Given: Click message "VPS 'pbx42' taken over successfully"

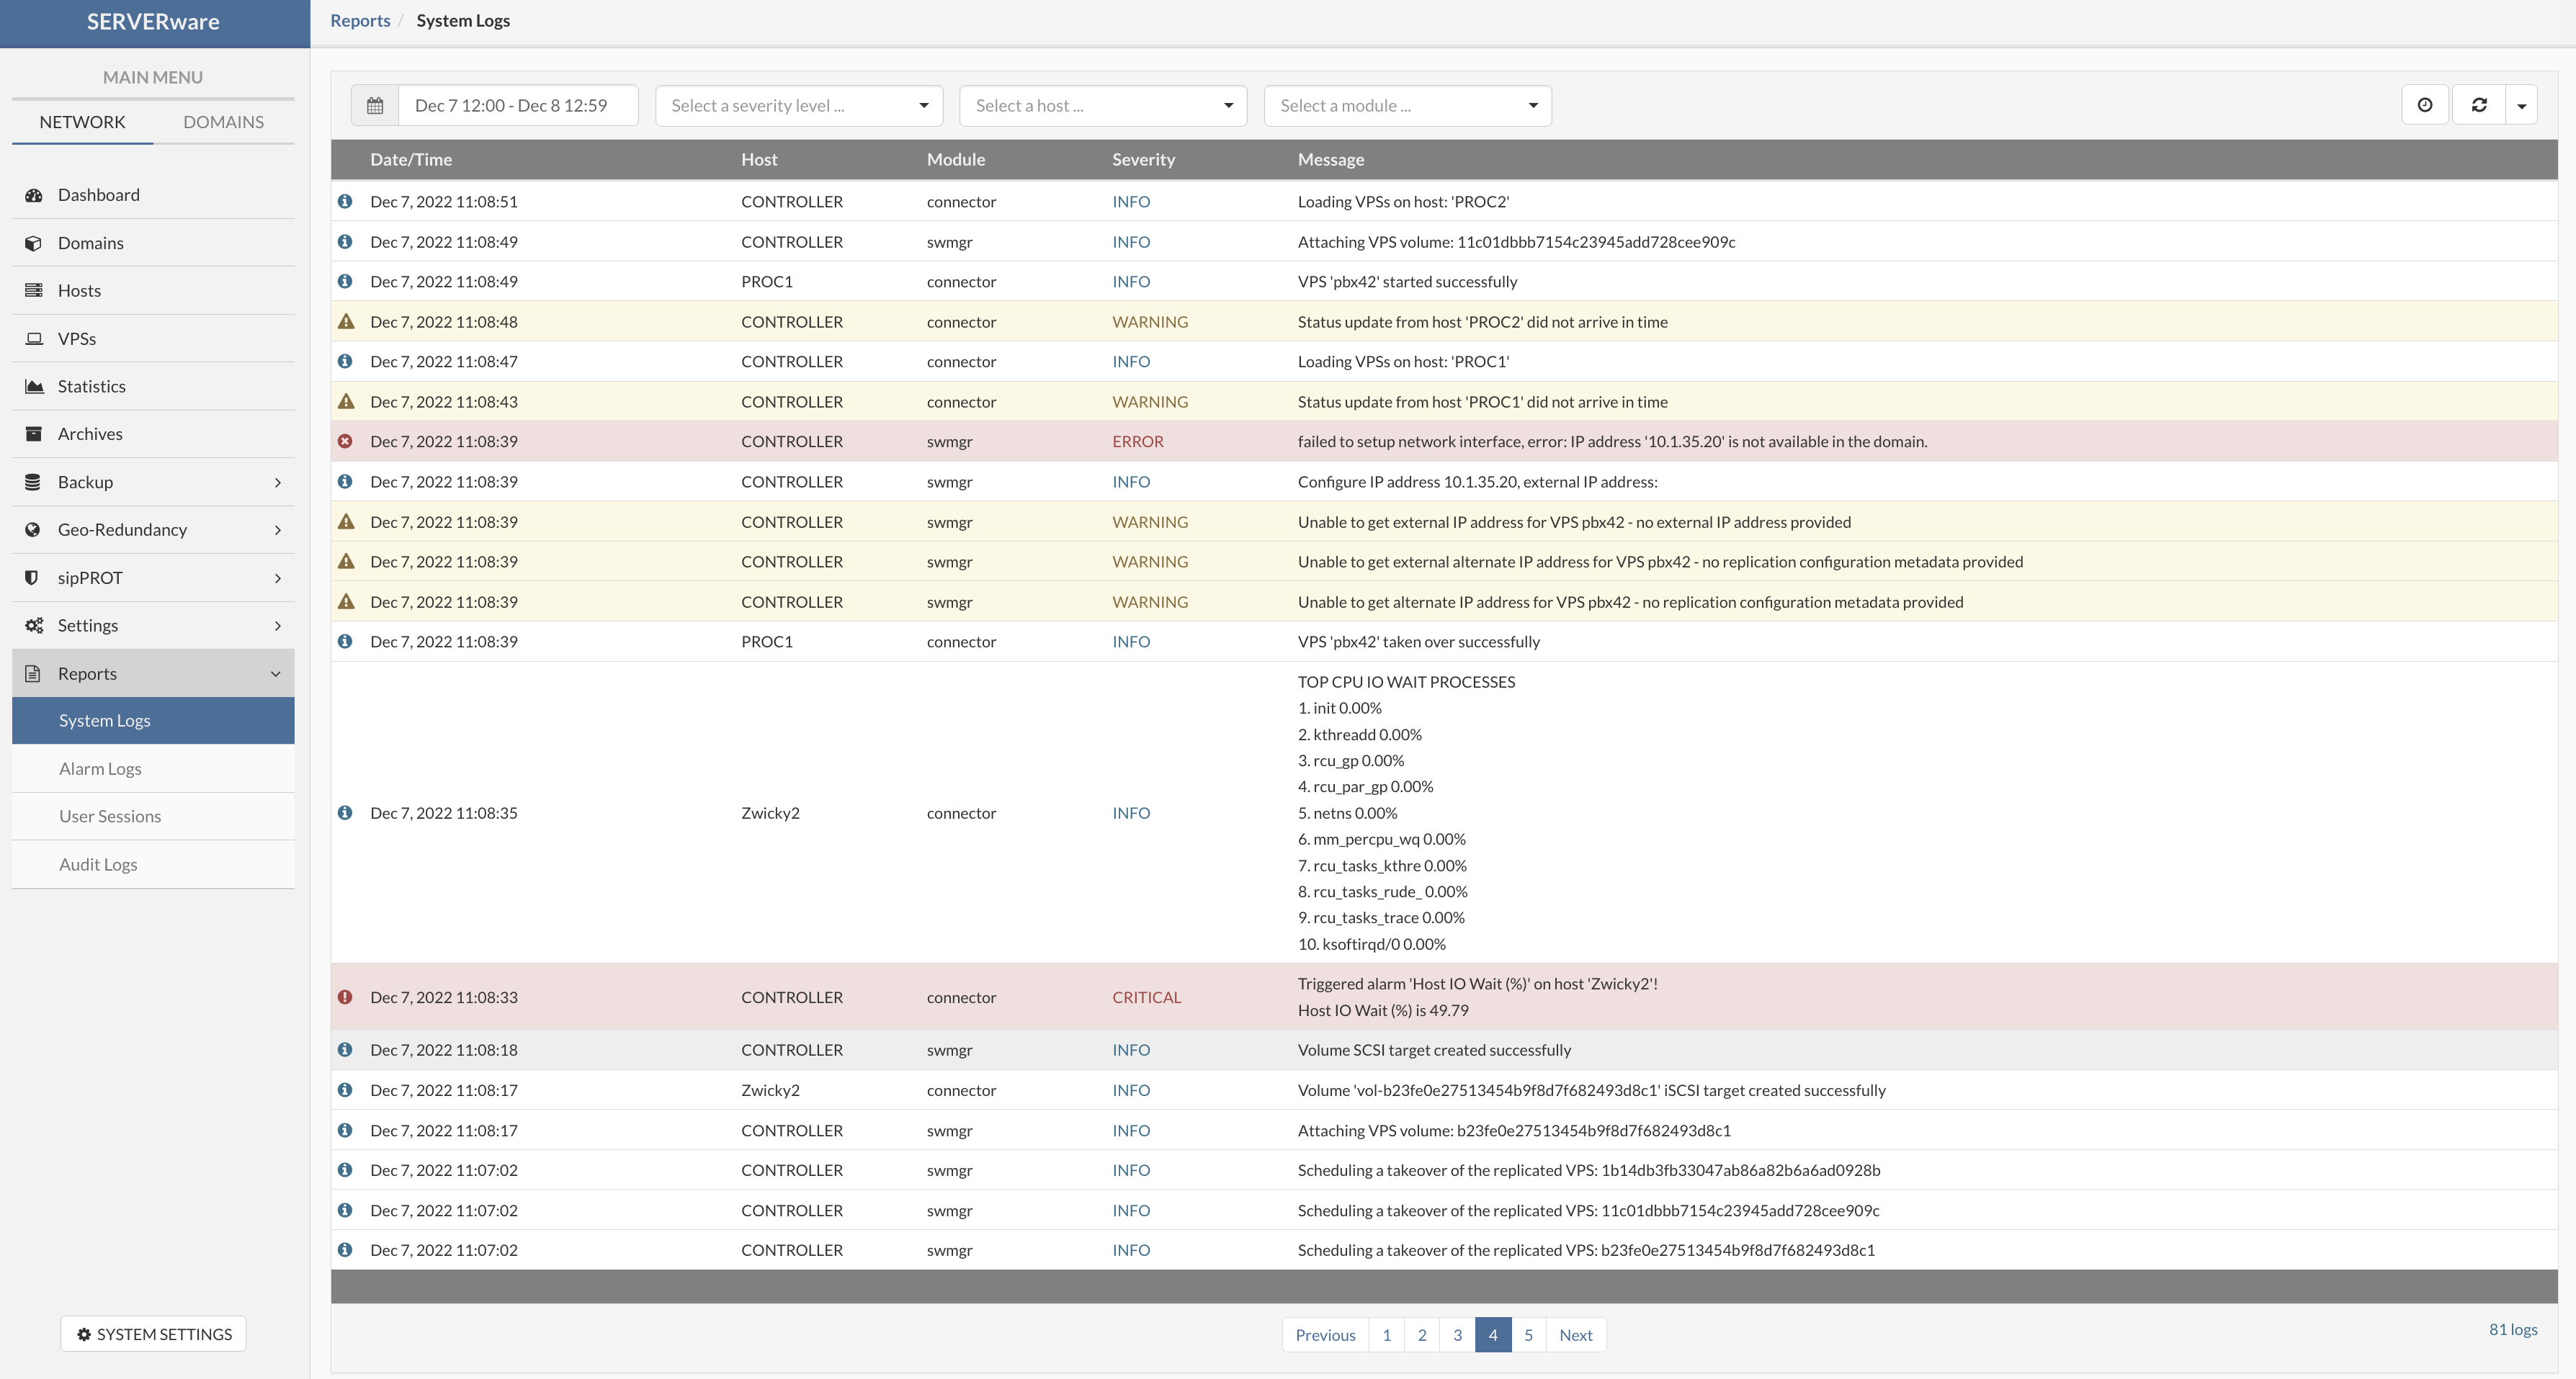Looking at the screenshot, I should (x=1418, y=642).
